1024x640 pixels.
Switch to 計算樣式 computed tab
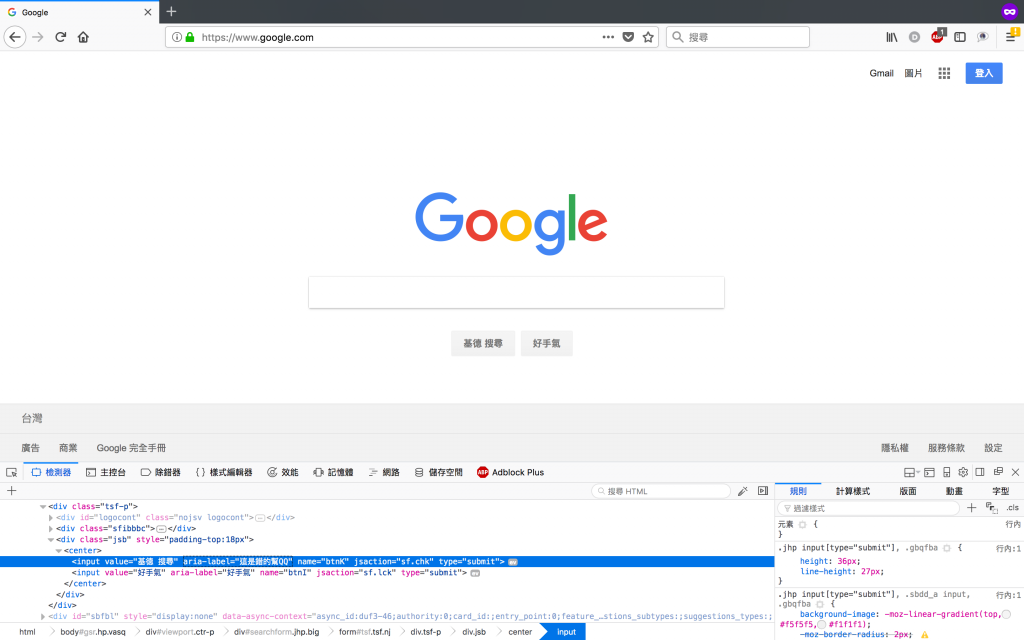point(853,491)
